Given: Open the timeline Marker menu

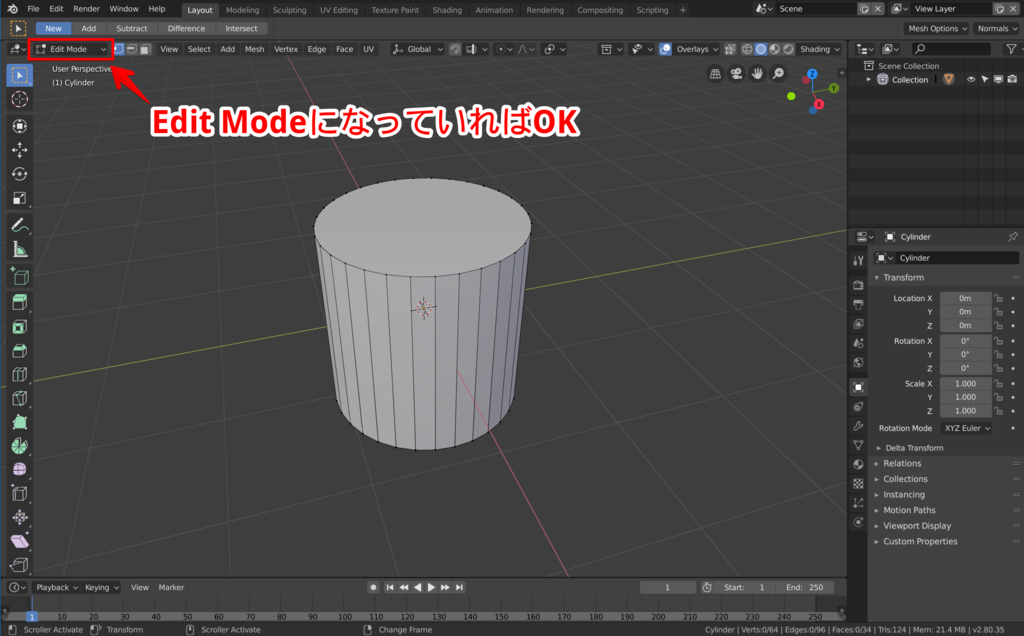Looking at the screenshot, I should (171, 588).
